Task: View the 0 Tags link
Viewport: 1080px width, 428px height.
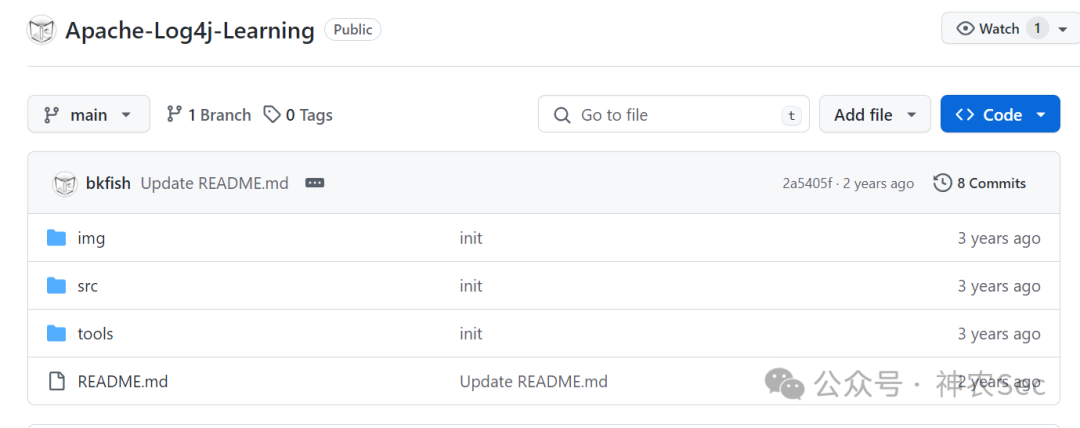Action: coord(298,114)
